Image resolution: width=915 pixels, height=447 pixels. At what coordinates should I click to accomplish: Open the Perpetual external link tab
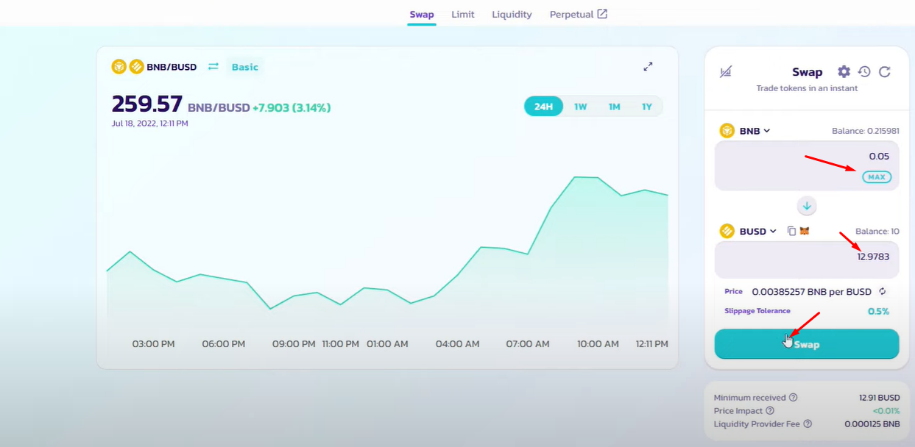(578, 15)
